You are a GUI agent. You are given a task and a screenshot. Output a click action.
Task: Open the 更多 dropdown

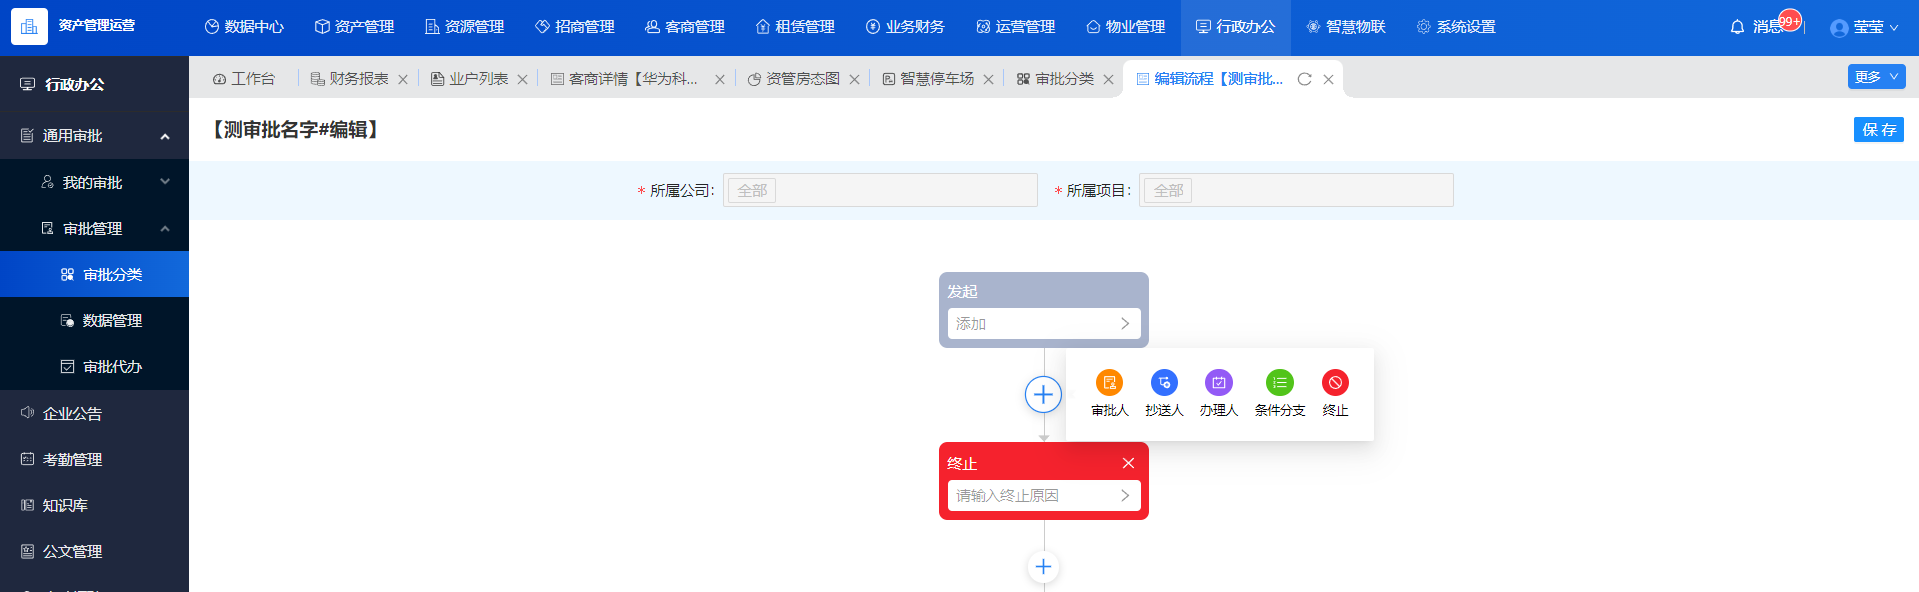(1876, 77)
